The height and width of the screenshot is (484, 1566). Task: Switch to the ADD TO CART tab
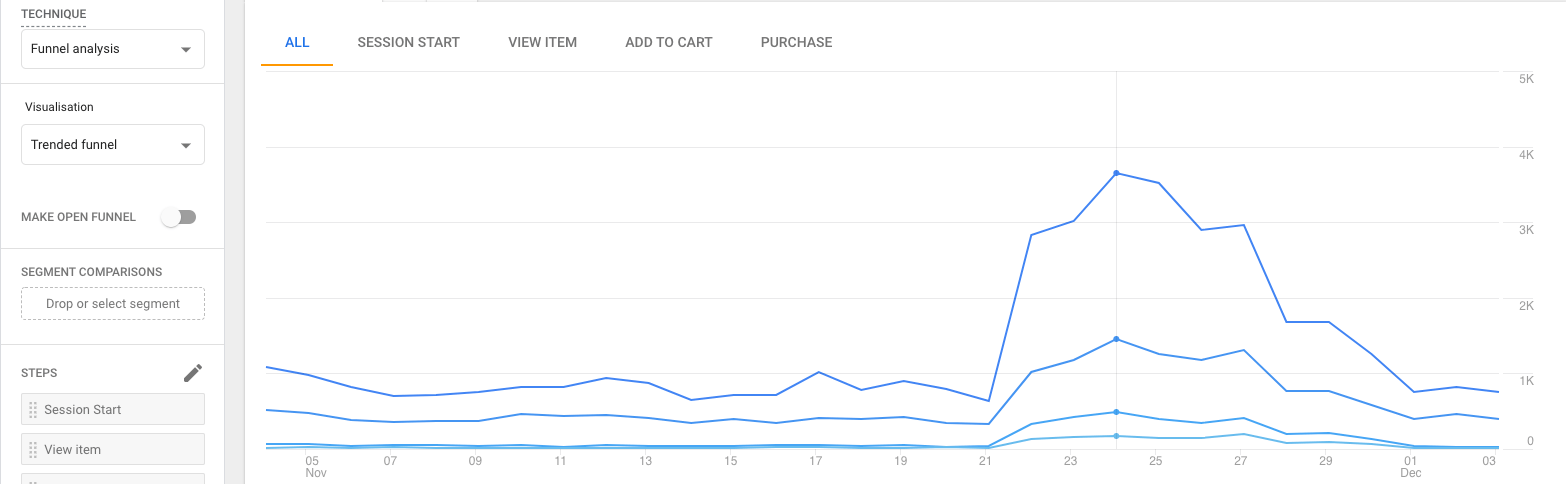[x=668, y=43]
